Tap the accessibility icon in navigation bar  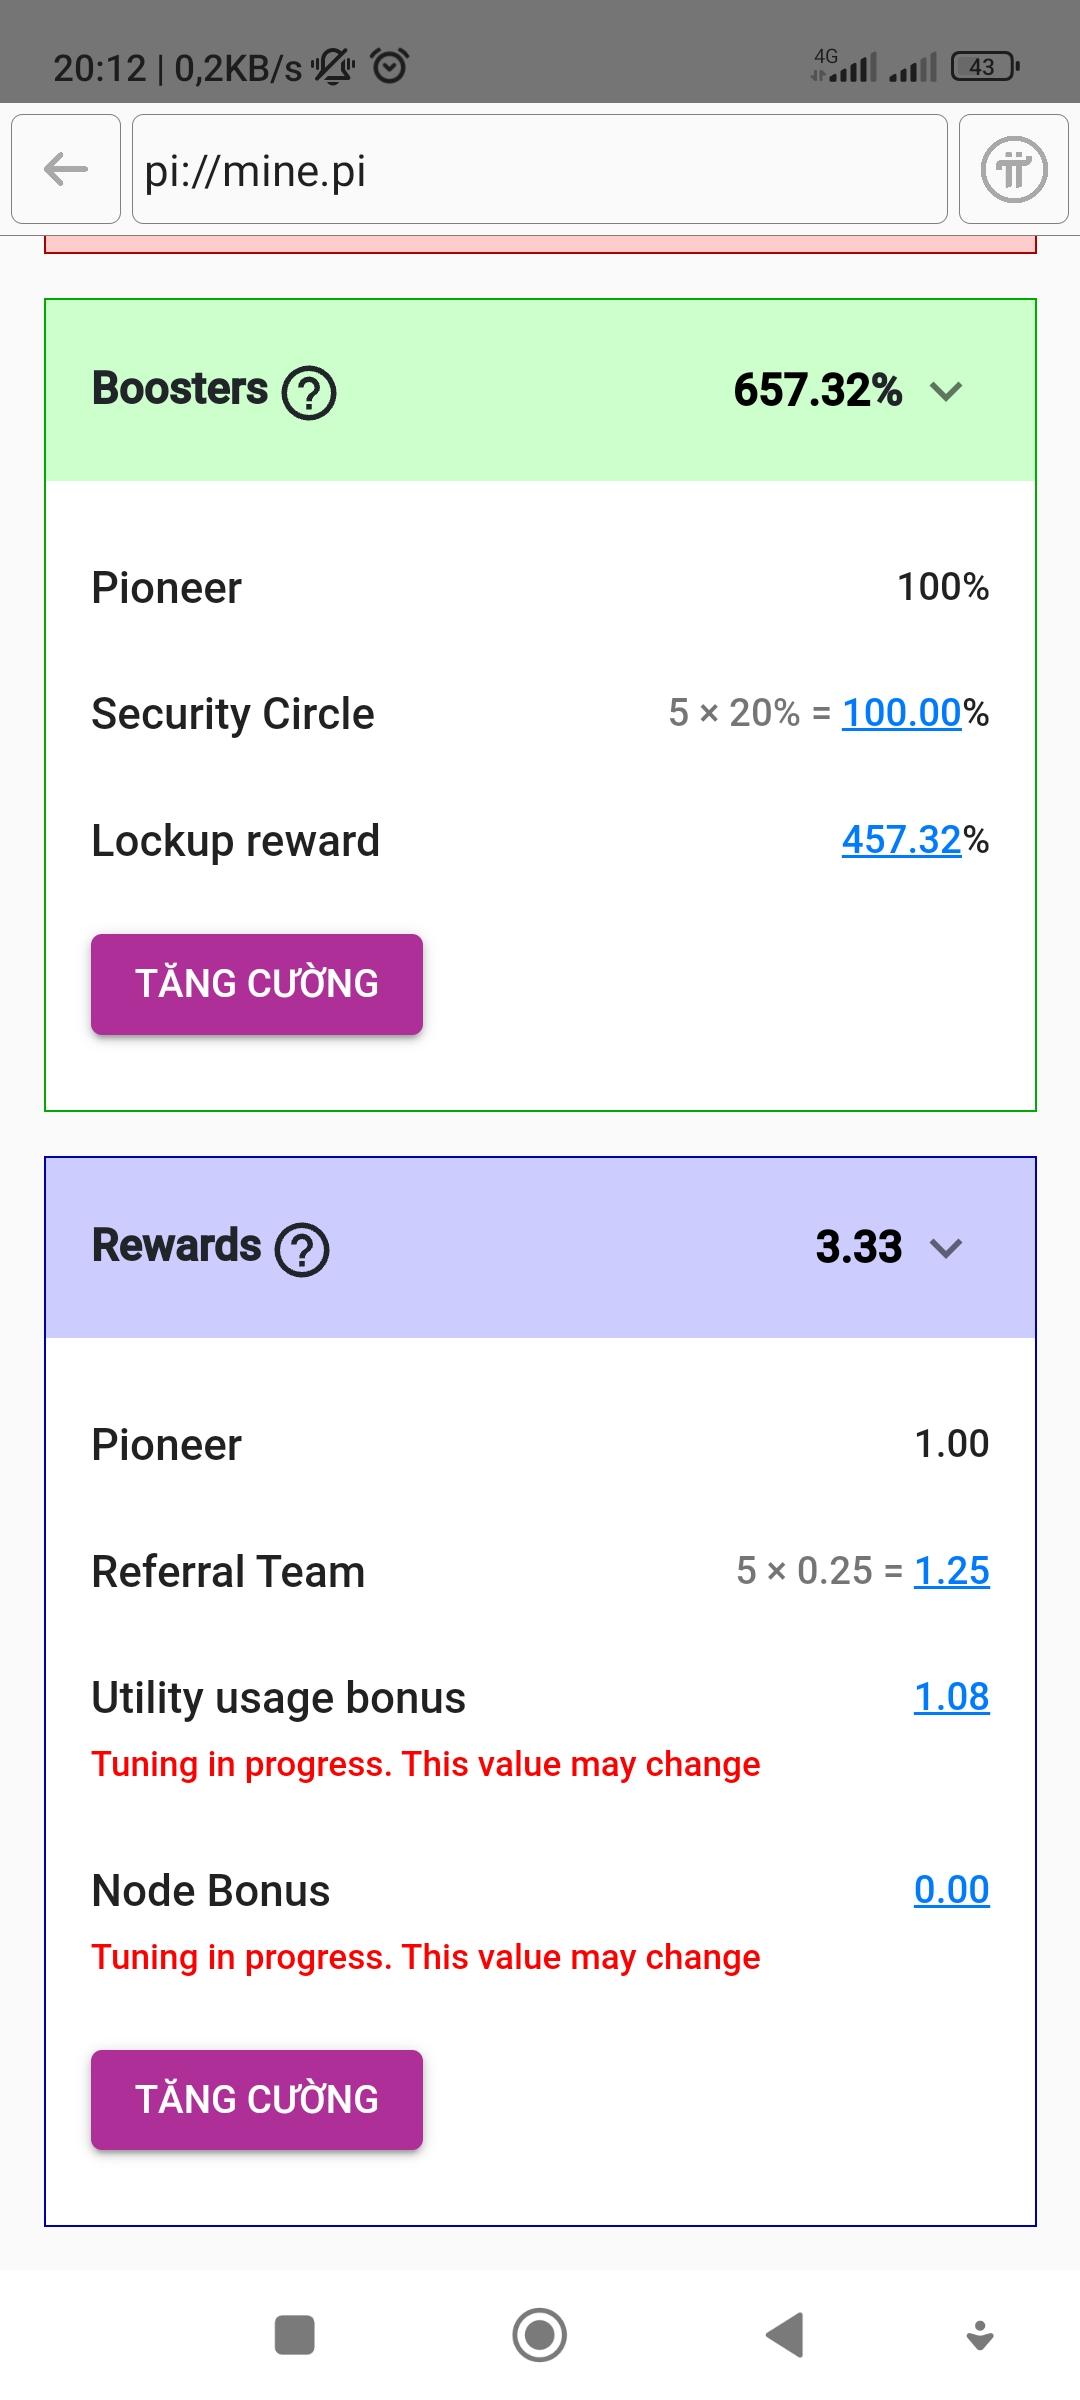(x=980, y=2336)
